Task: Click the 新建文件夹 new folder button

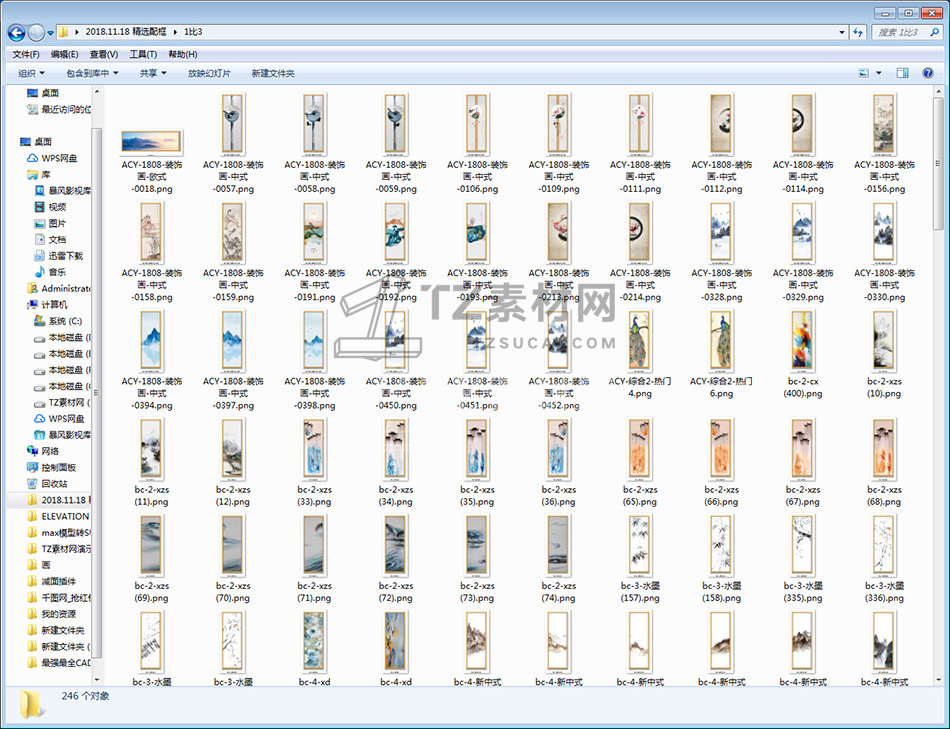Action: click(x=273, y=73)
